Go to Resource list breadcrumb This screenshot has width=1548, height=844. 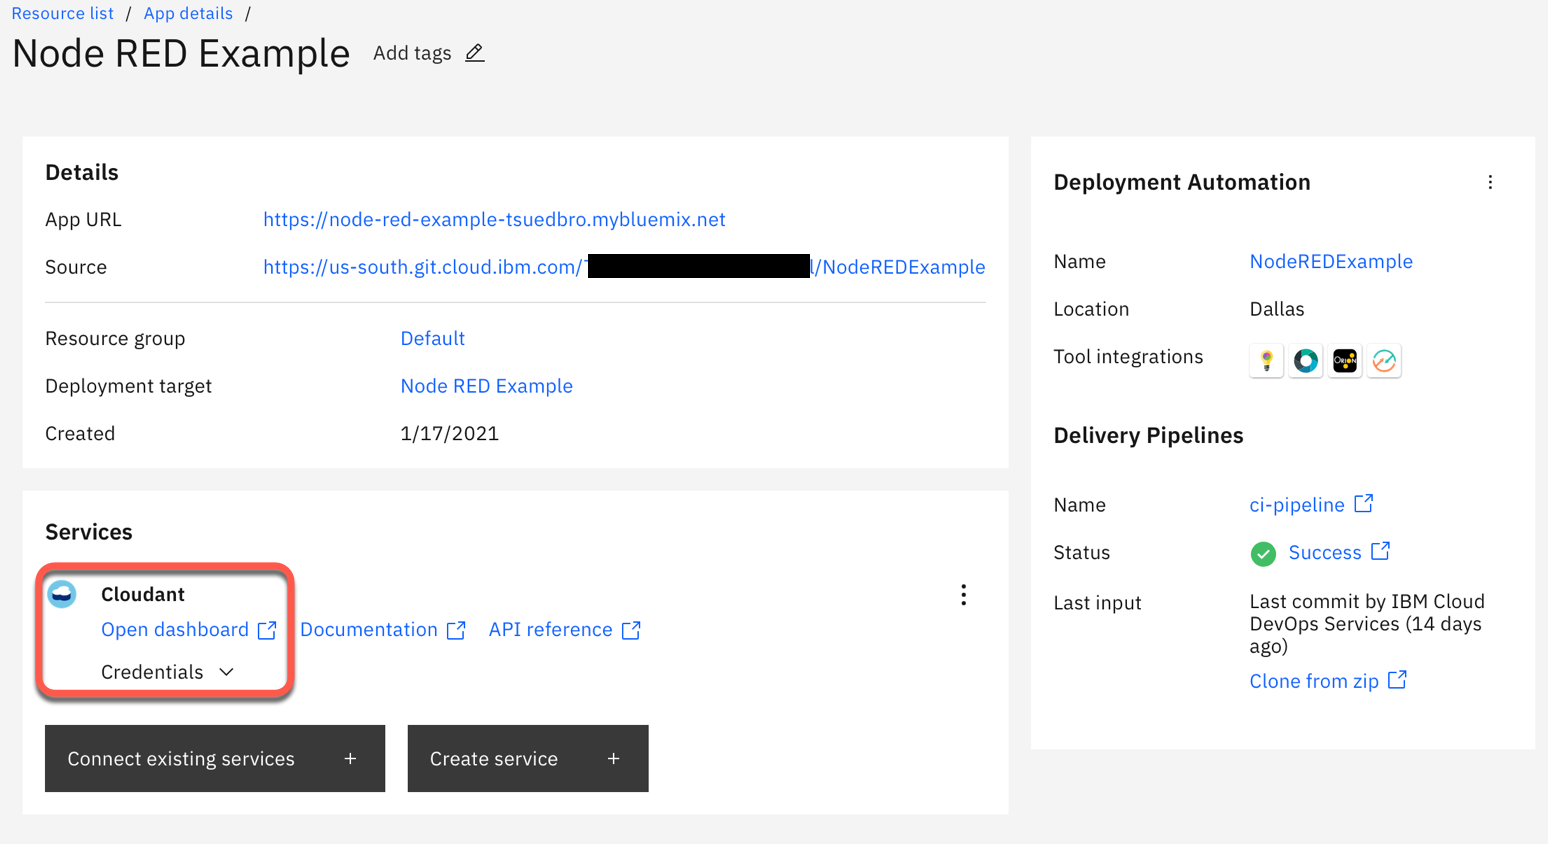coord(63,13)
